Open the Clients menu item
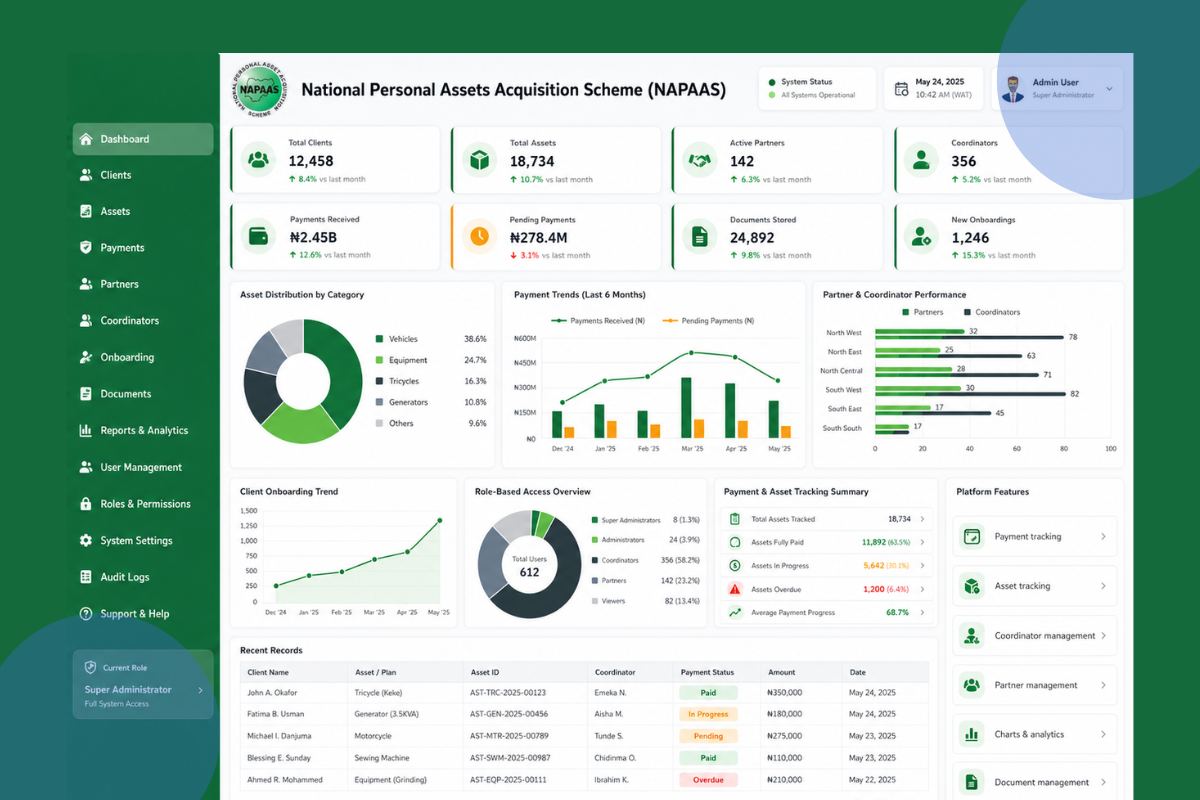 [x=143, y=175]
